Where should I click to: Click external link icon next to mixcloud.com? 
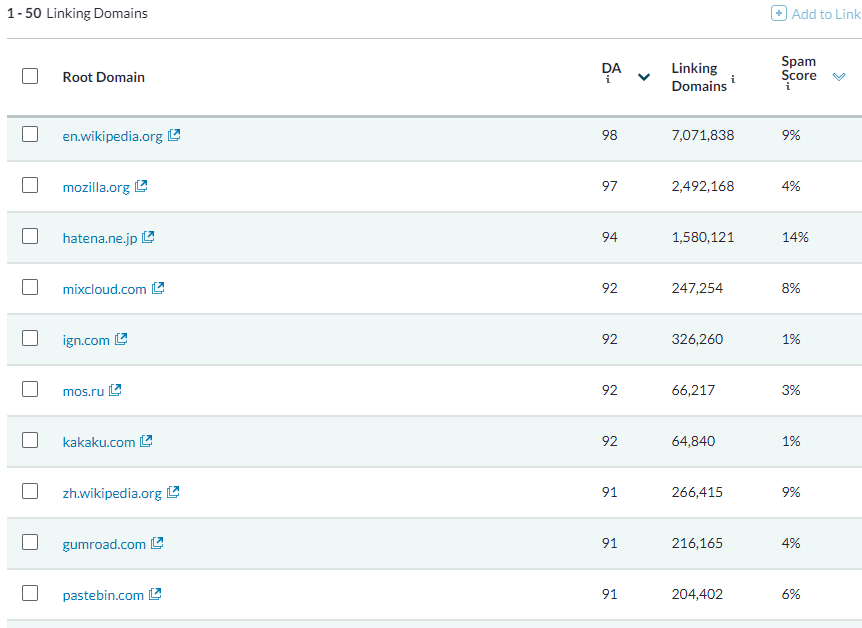coord(158,288)
